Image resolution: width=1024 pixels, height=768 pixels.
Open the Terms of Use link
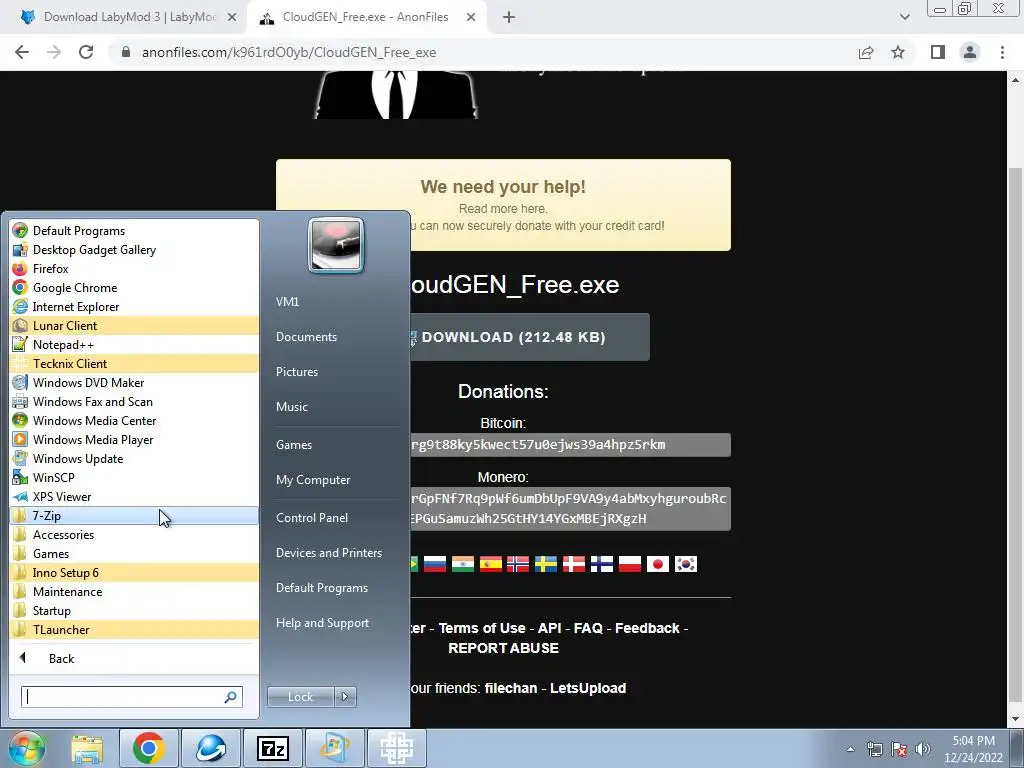click(482, 628)
